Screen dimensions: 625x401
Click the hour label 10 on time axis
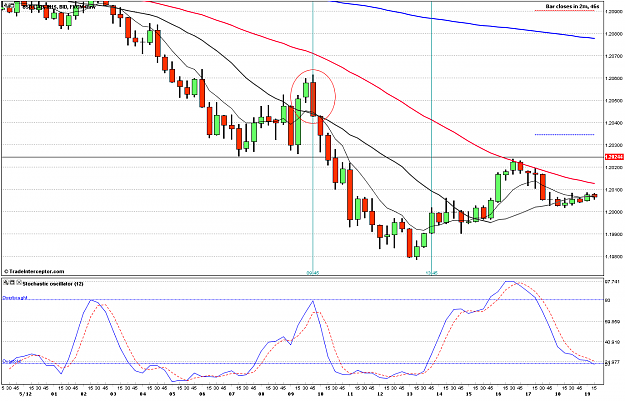(320, 393)
